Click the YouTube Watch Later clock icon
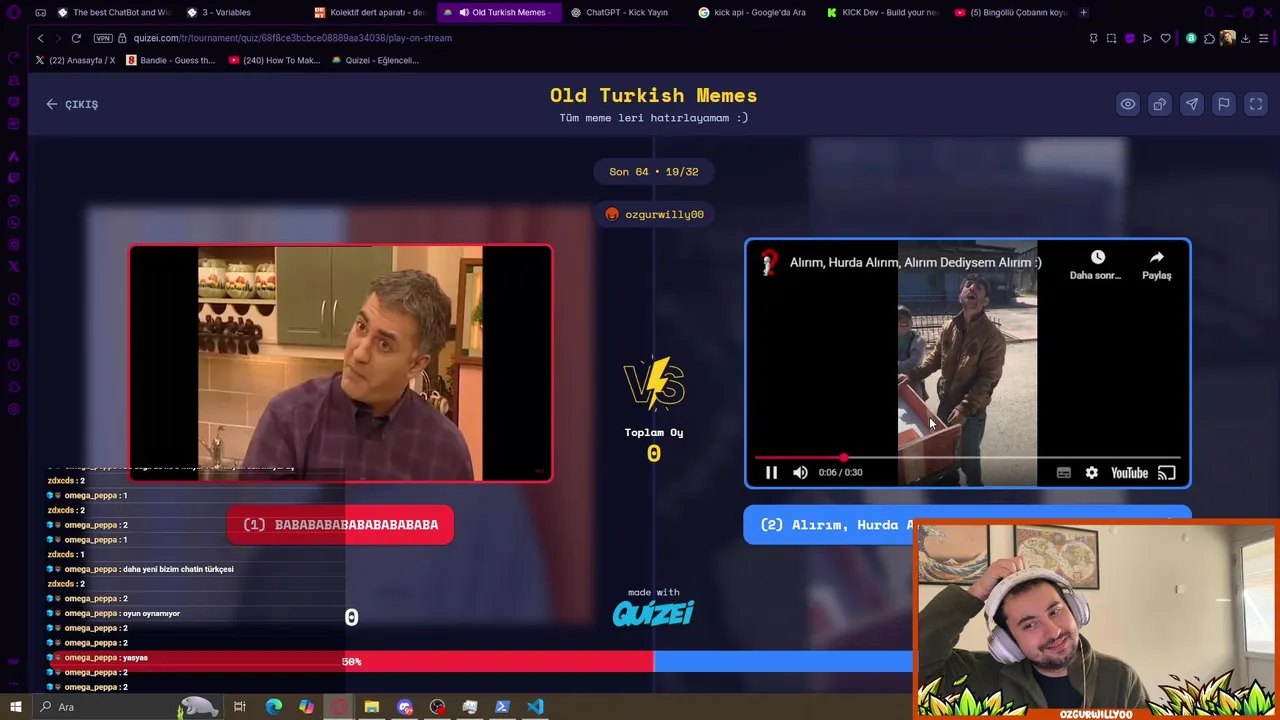Viewport: 1280px width, 720px height. pos(1097,258)
